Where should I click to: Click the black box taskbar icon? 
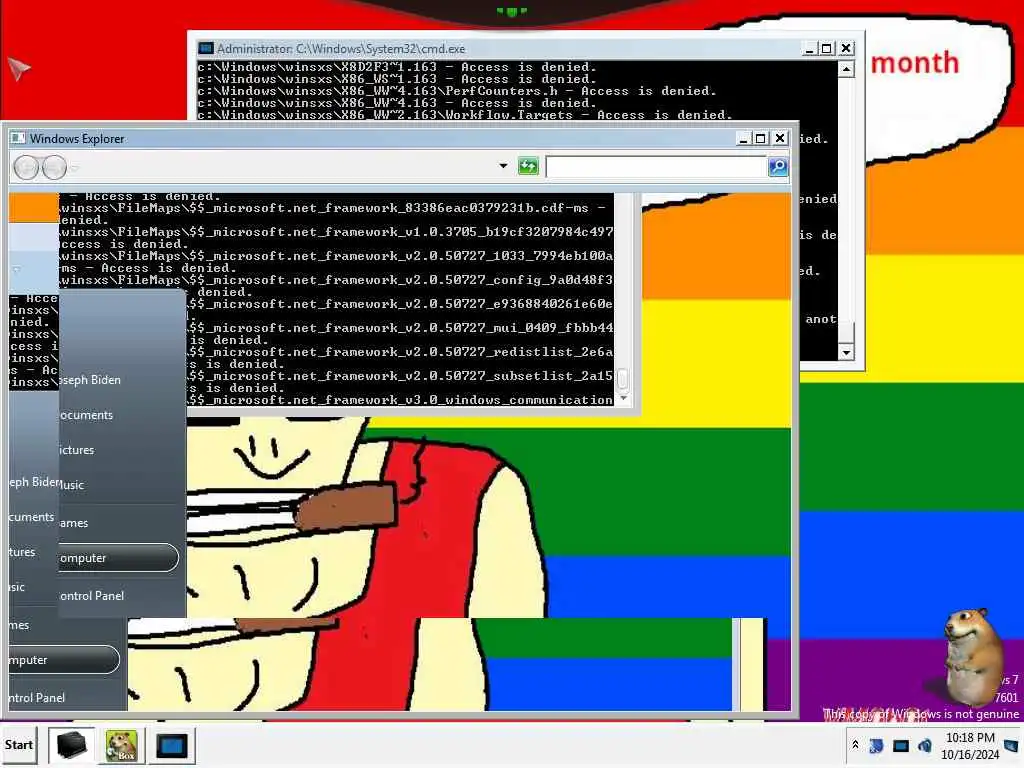click(72, 745)
